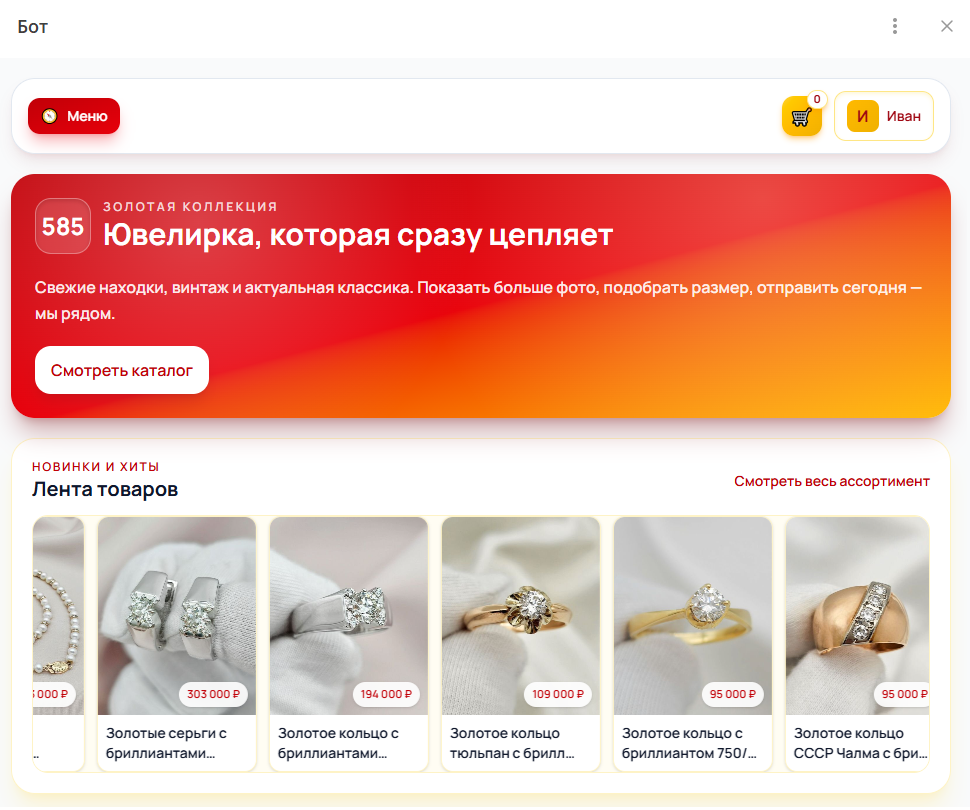The image size is (970, 810).
Task: Click the partially visible pearl necklace card
Action: pos(58,644)
